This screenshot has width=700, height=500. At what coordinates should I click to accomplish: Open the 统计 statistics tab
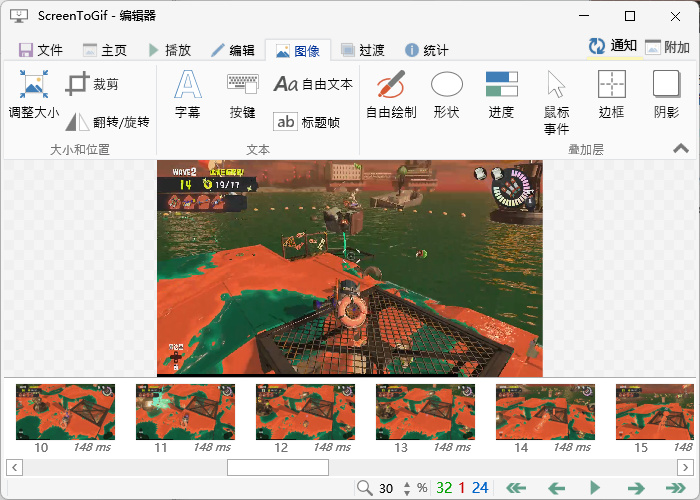pos(426,50)
